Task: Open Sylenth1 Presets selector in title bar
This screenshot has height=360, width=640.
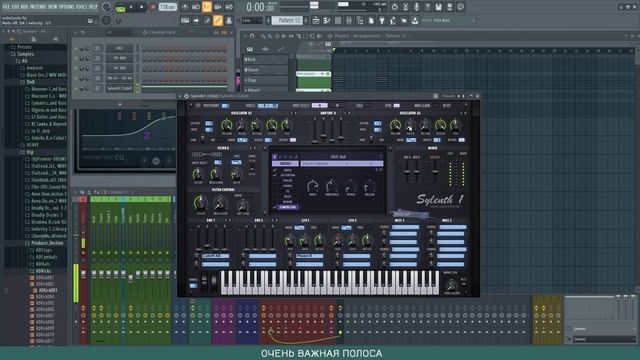Action: click(x=448, y=96)
